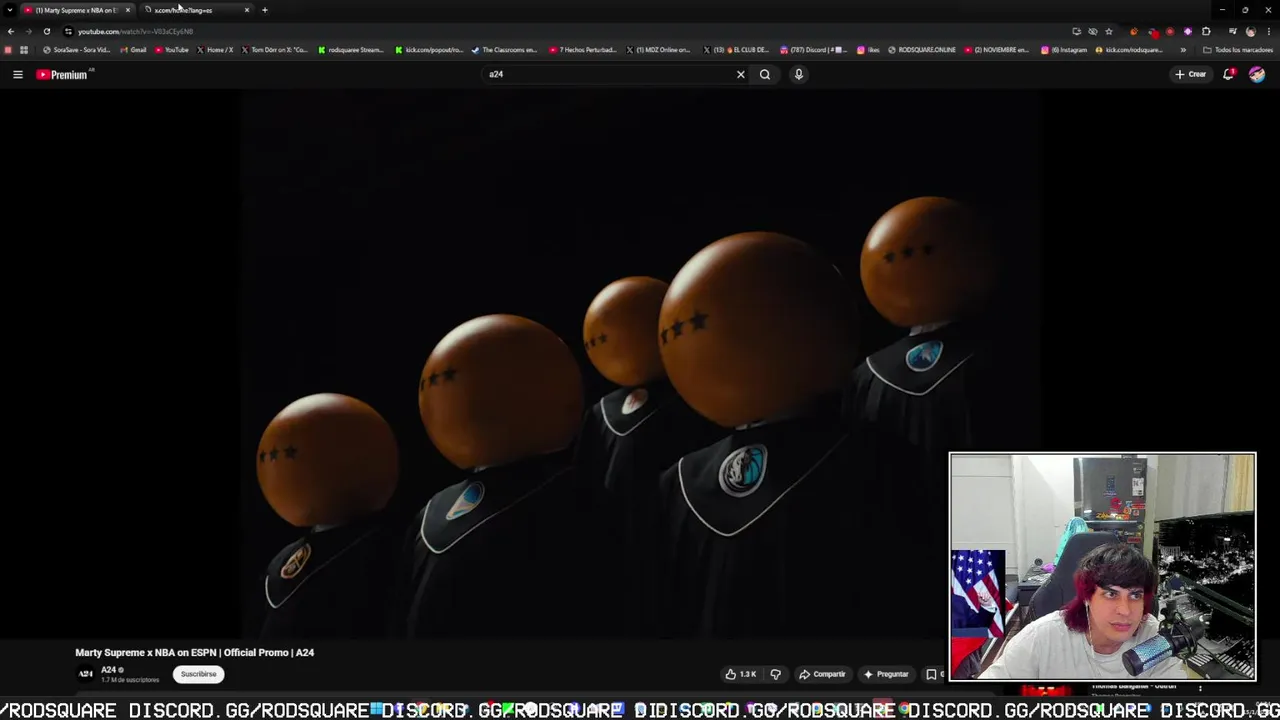1280x720 pixels.
Task: Open the MDZ Online bookmark
Action: 660,50
